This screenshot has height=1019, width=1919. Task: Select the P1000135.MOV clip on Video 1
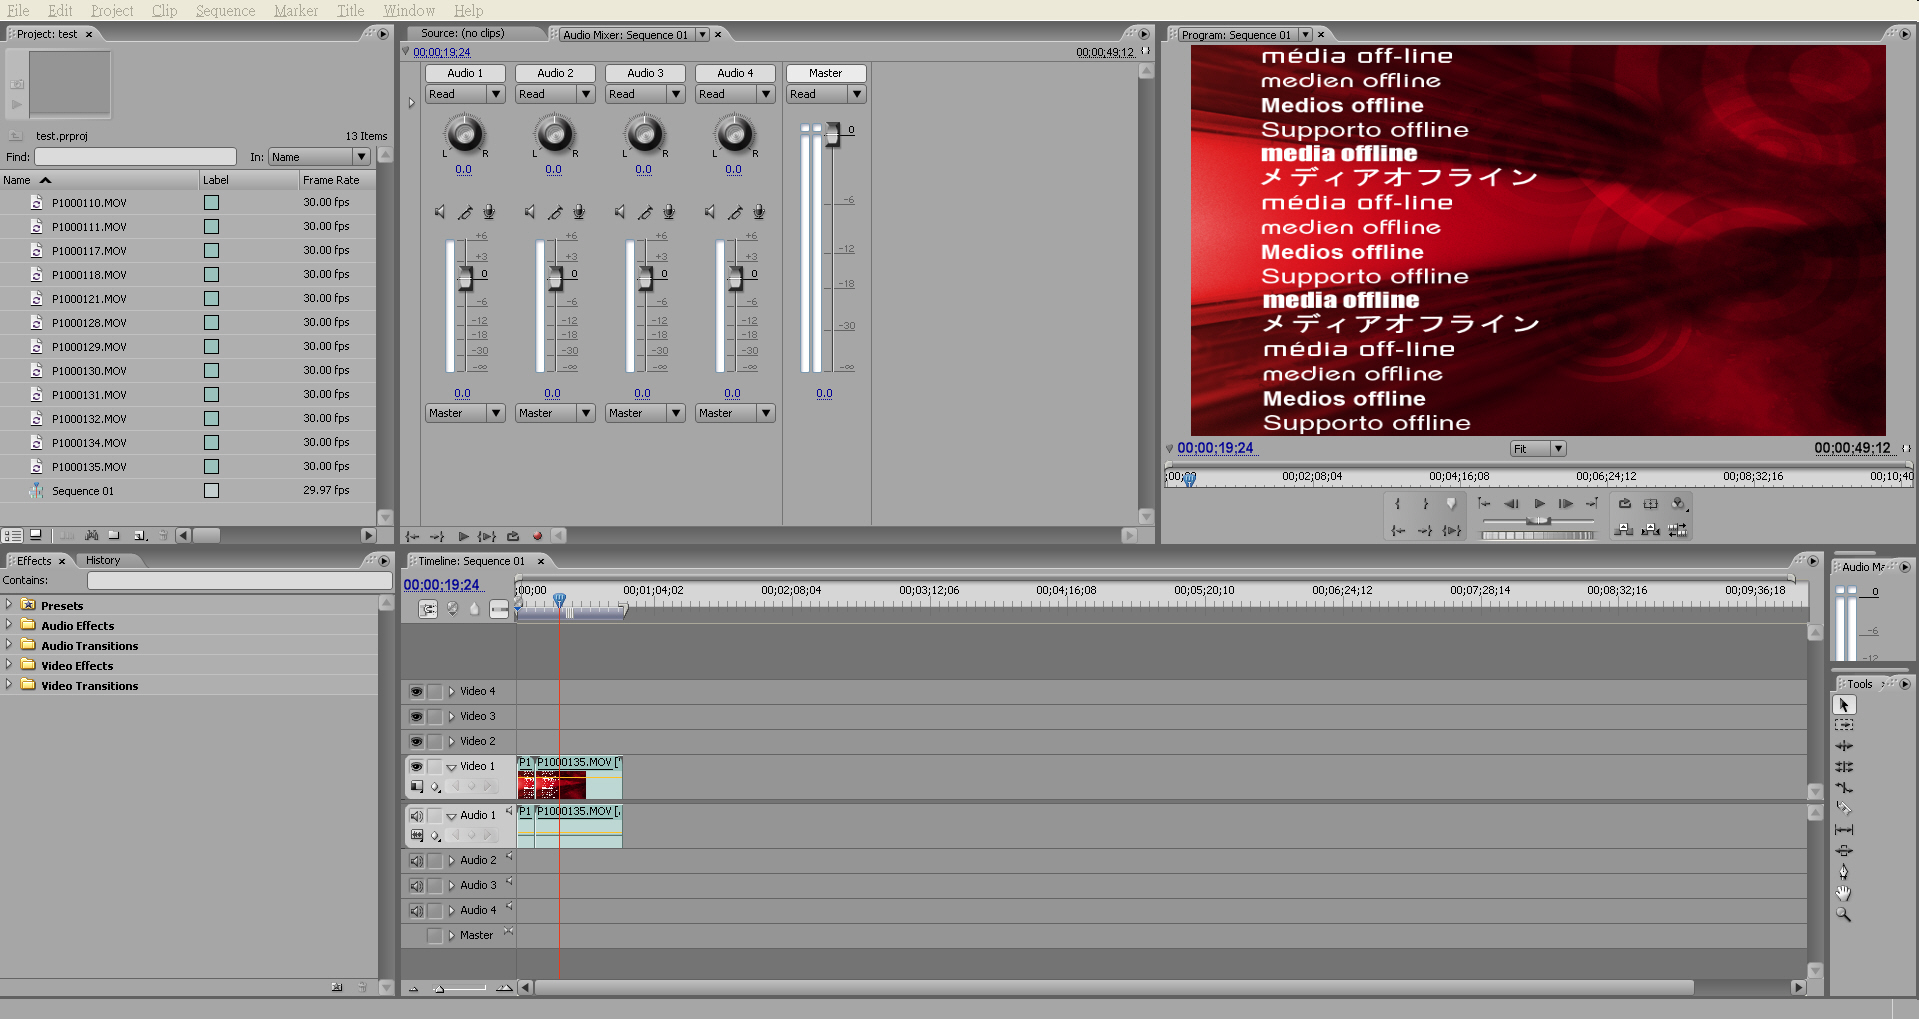[577, 777]
